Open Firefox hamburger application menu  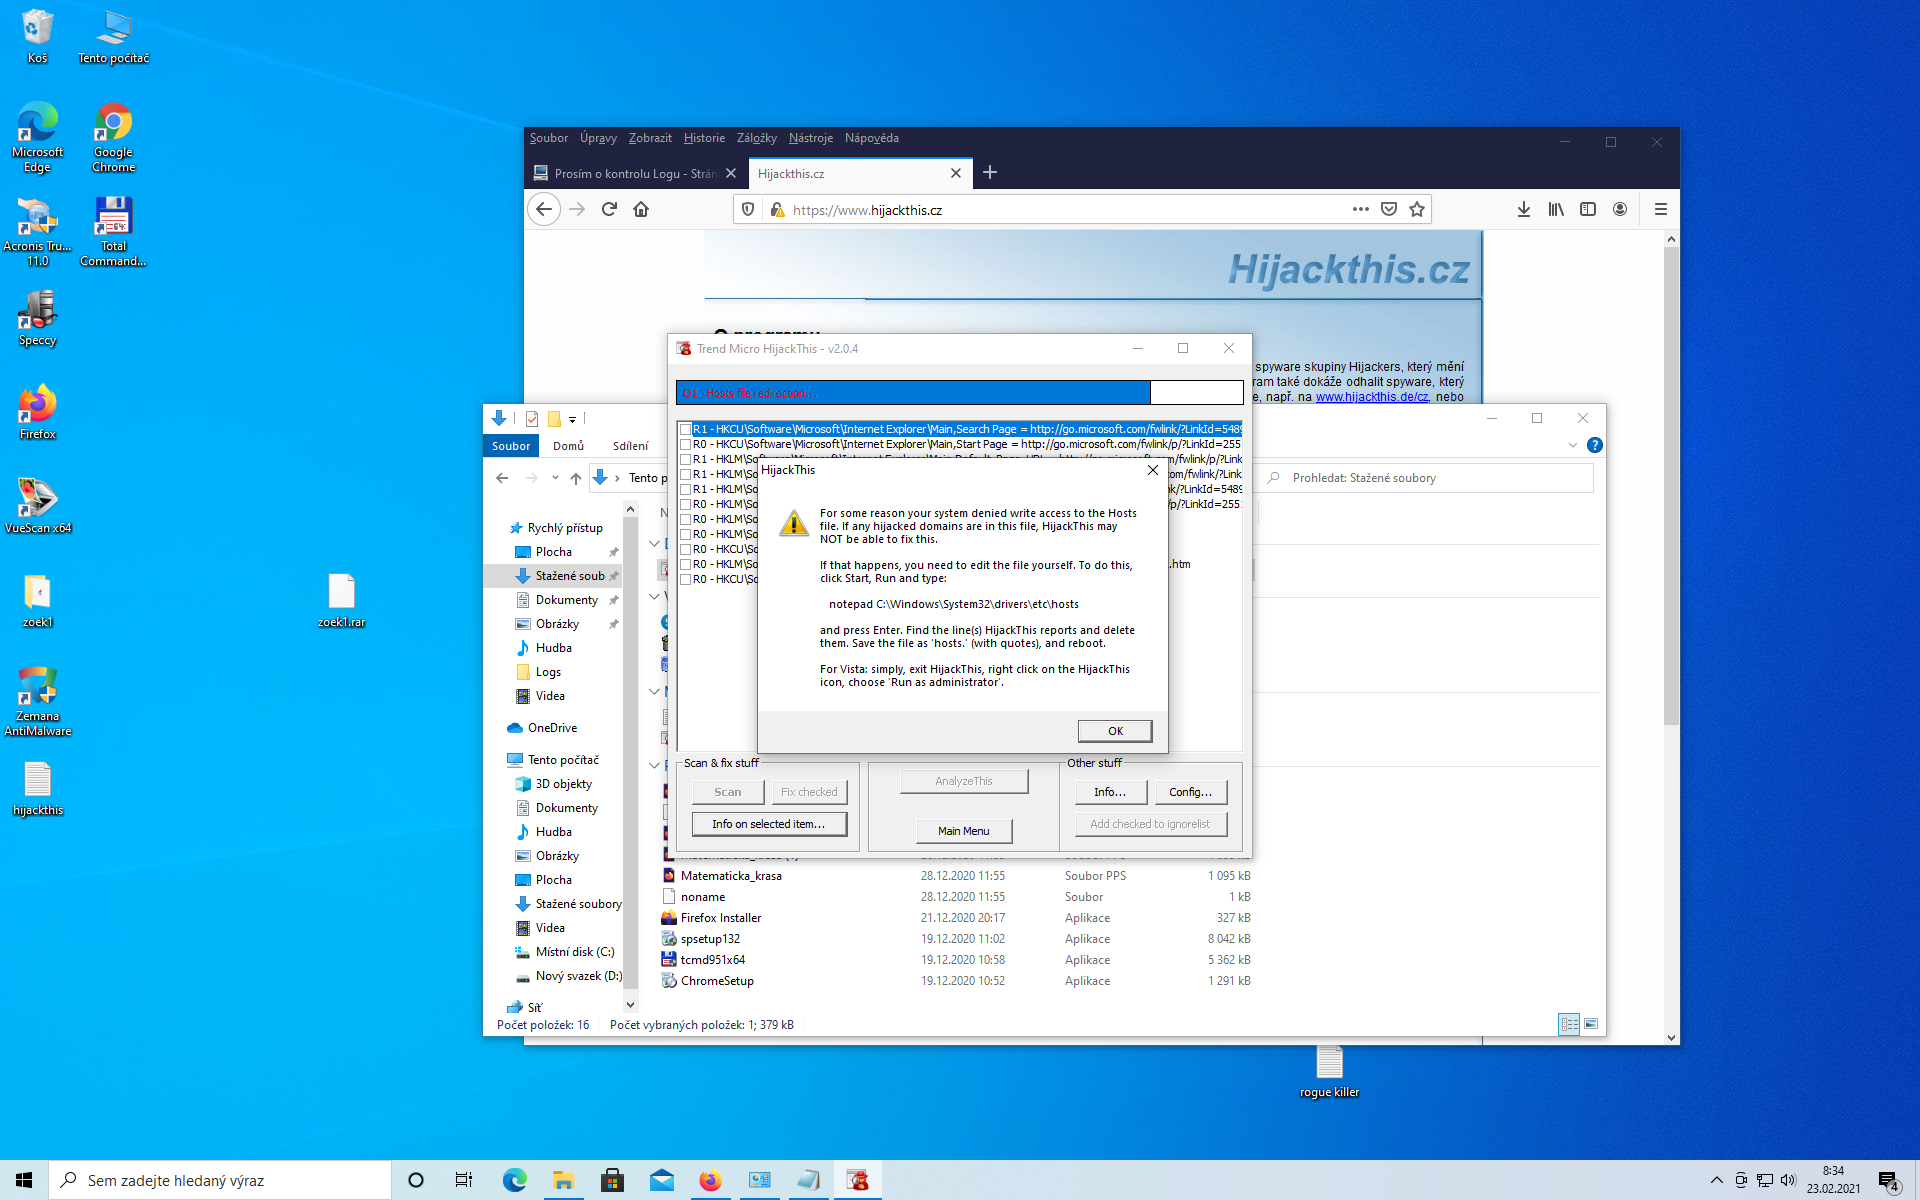click(1660, 209)
